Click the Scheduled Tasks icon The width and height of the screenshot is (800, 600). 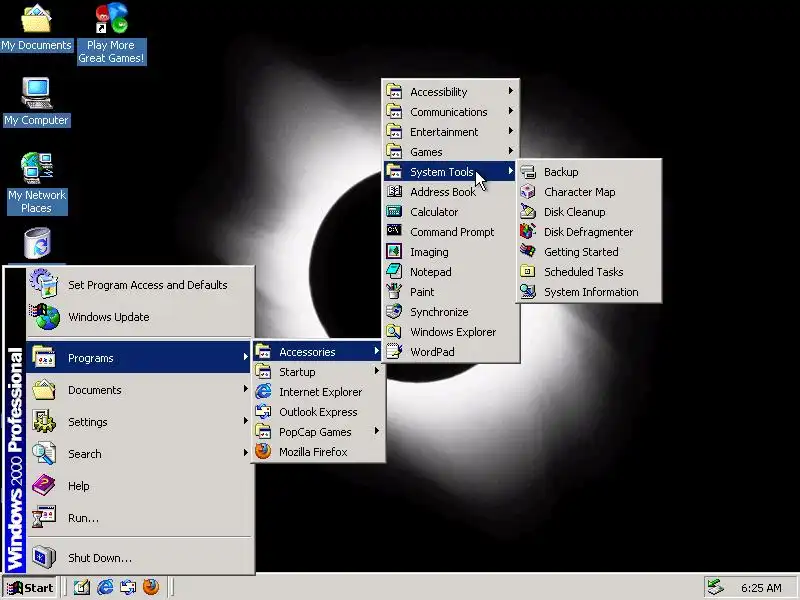528,271
